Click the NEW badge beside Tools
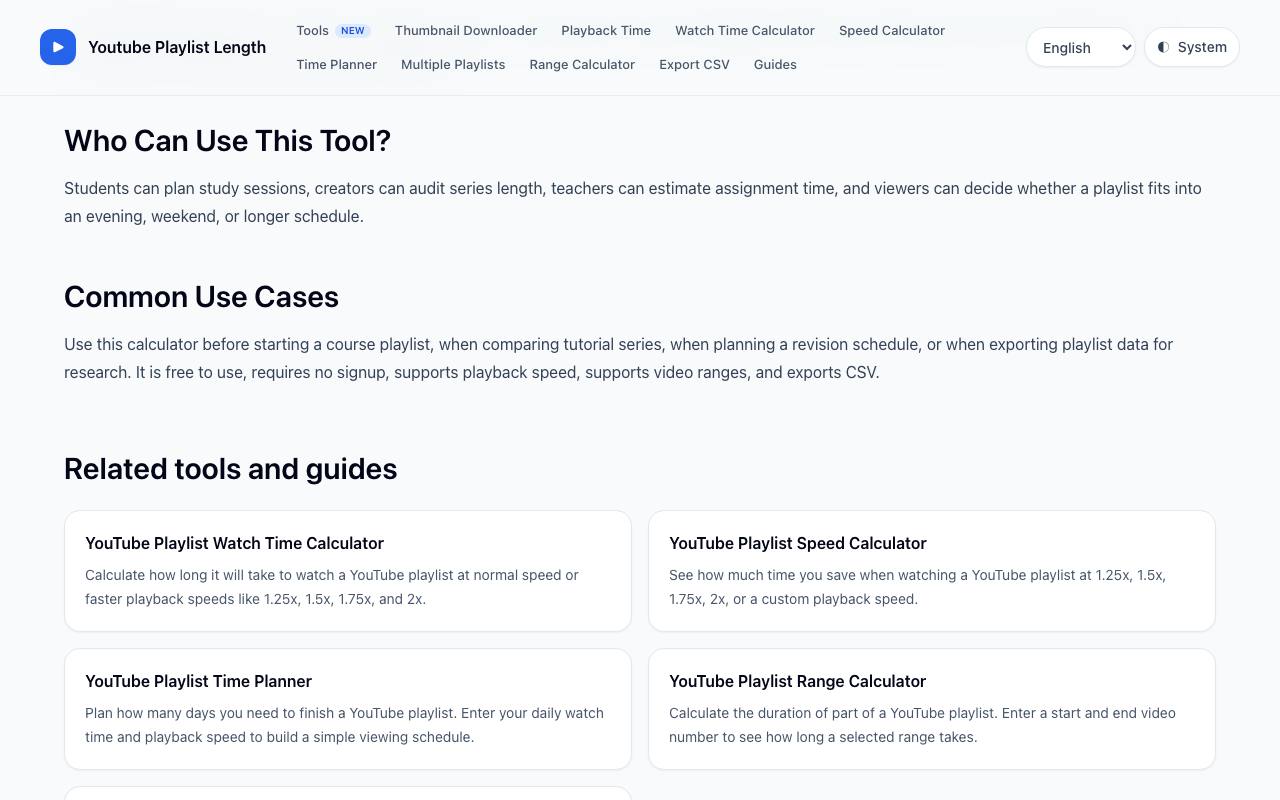Image resolution: width=1280 pixels, height=800 pixels. click(x=353, y=31)
